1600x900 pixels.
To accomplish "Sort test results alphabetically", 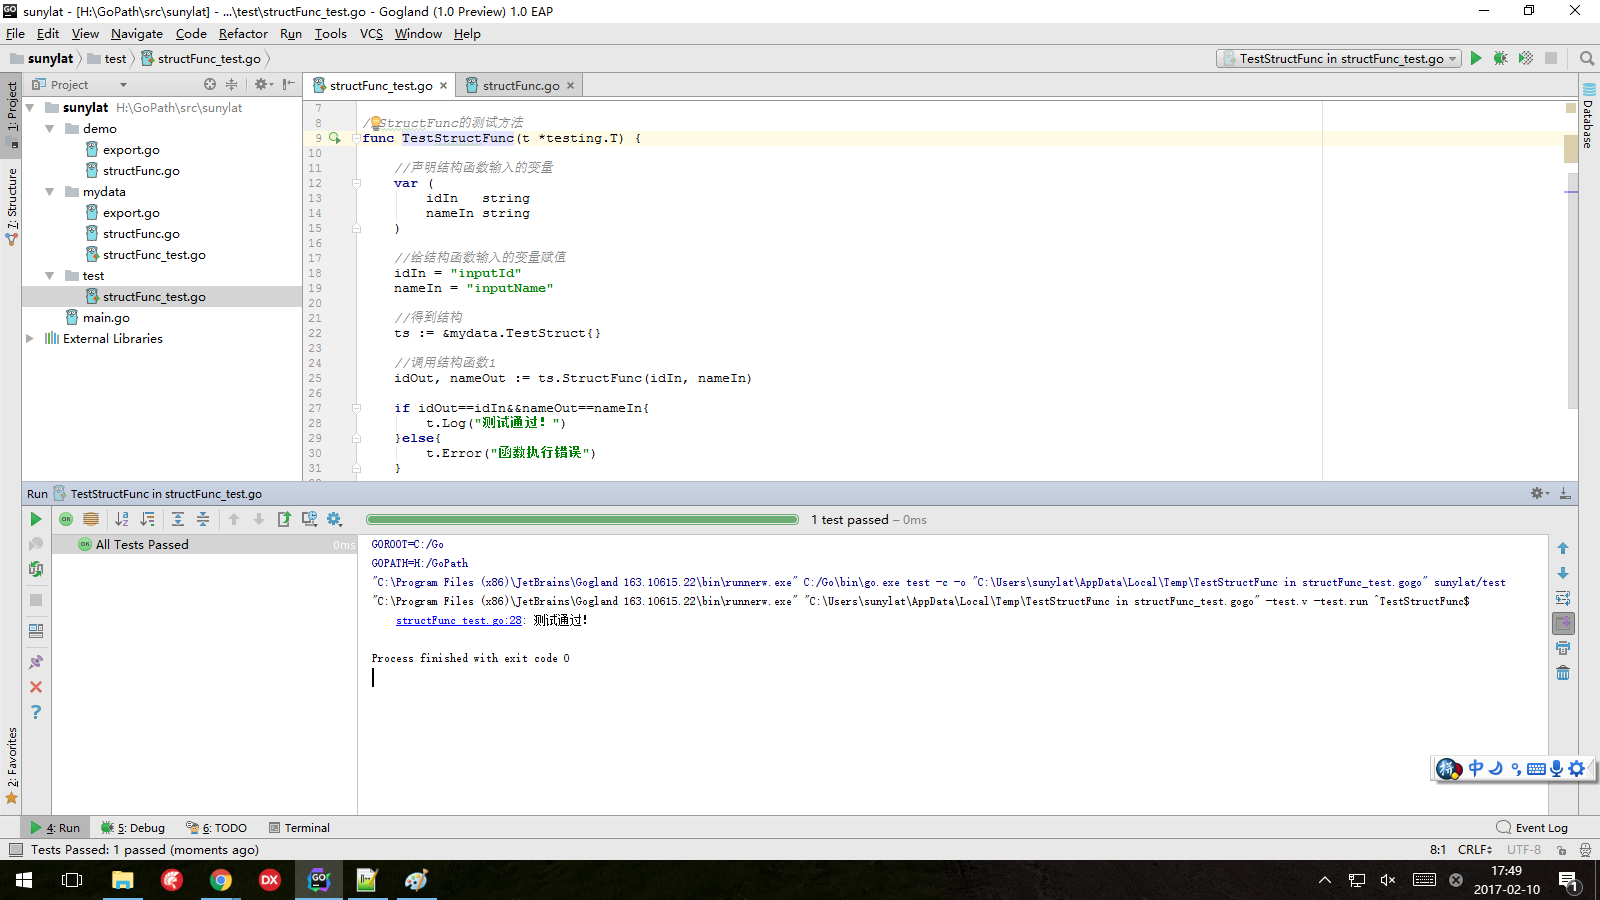I will 122,519.
